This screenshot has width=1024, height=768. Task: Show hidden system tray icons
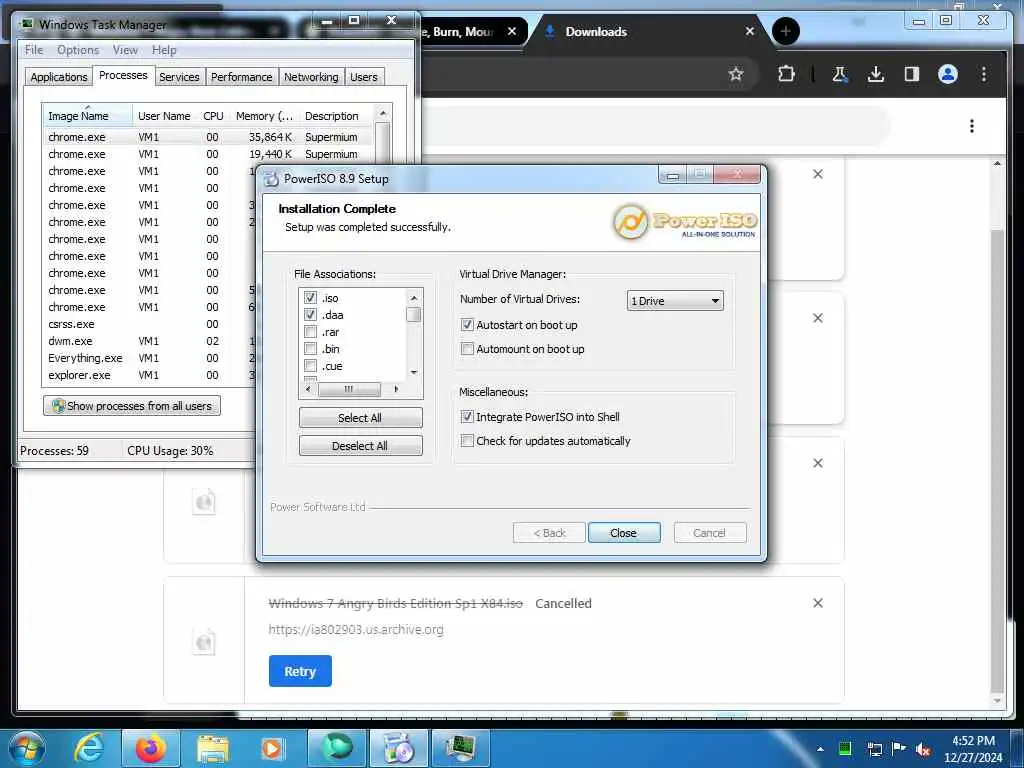click(x=820, y=749)
